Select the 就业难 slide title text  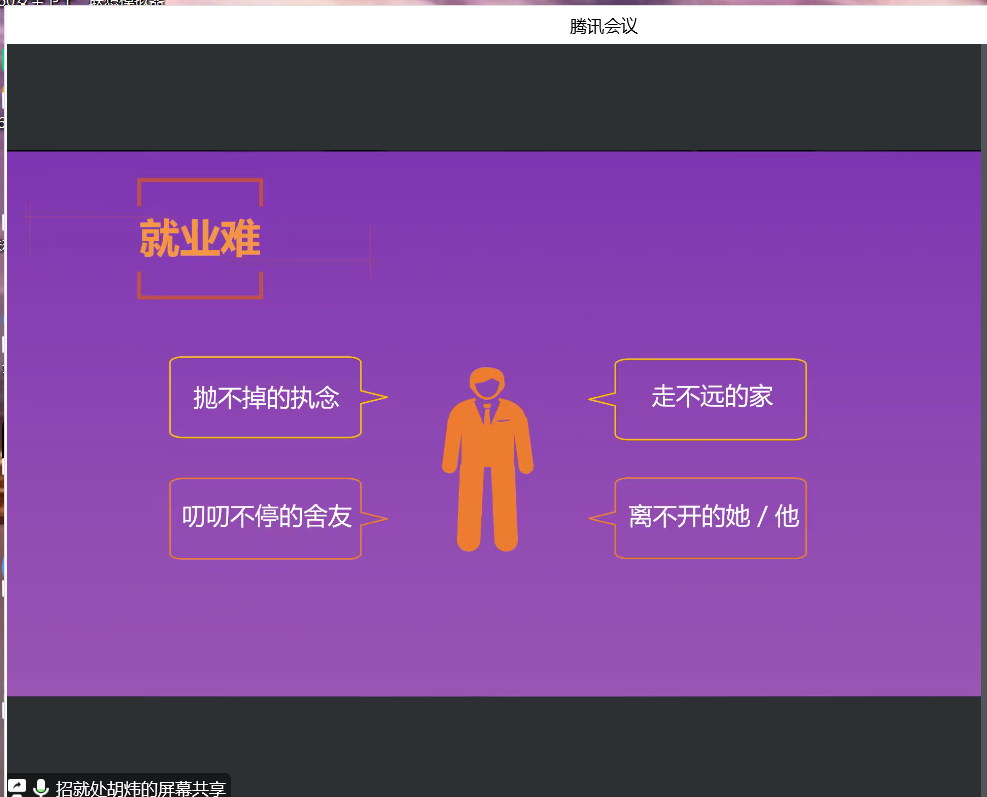pyautogui.click(x=200, y=238)
